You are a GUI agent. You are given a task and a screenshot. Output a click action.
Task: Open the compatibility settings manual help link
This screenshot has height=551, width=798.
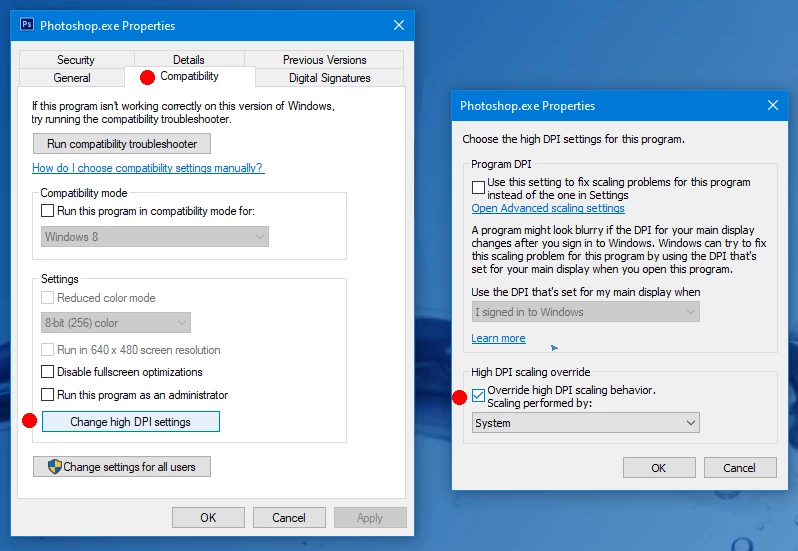[x=148, y=168]
